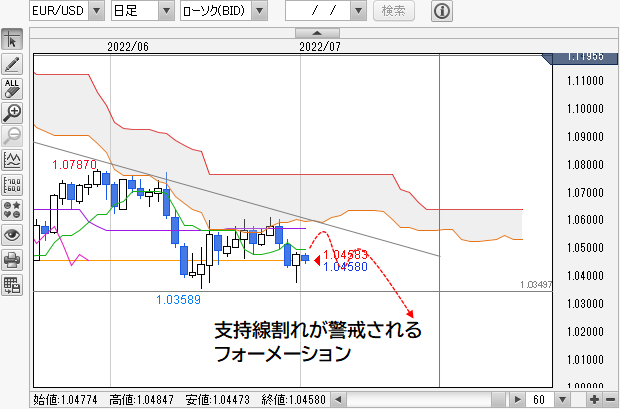Viewport: 620px width, 409px height.
Task: Click the minus button to decrease bars
Action: pos(610,400)
